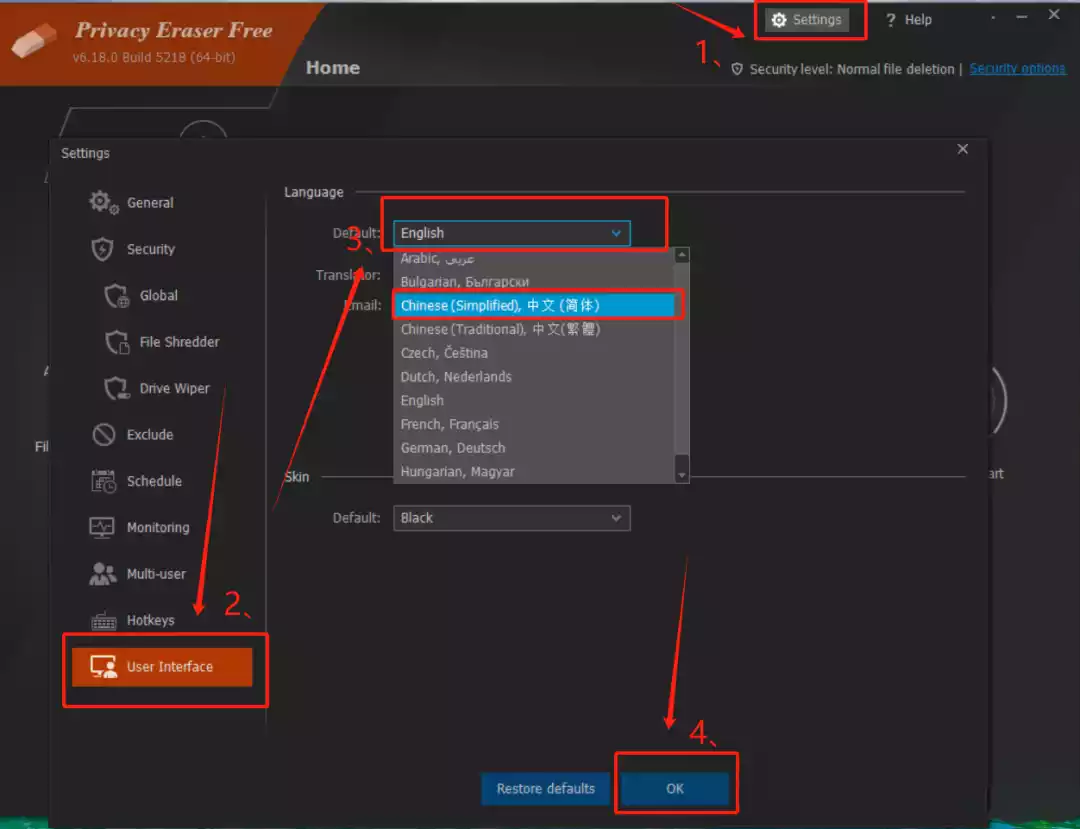Select Hungarian, Magyar language option
The image size is (1080, 829).
534,472
